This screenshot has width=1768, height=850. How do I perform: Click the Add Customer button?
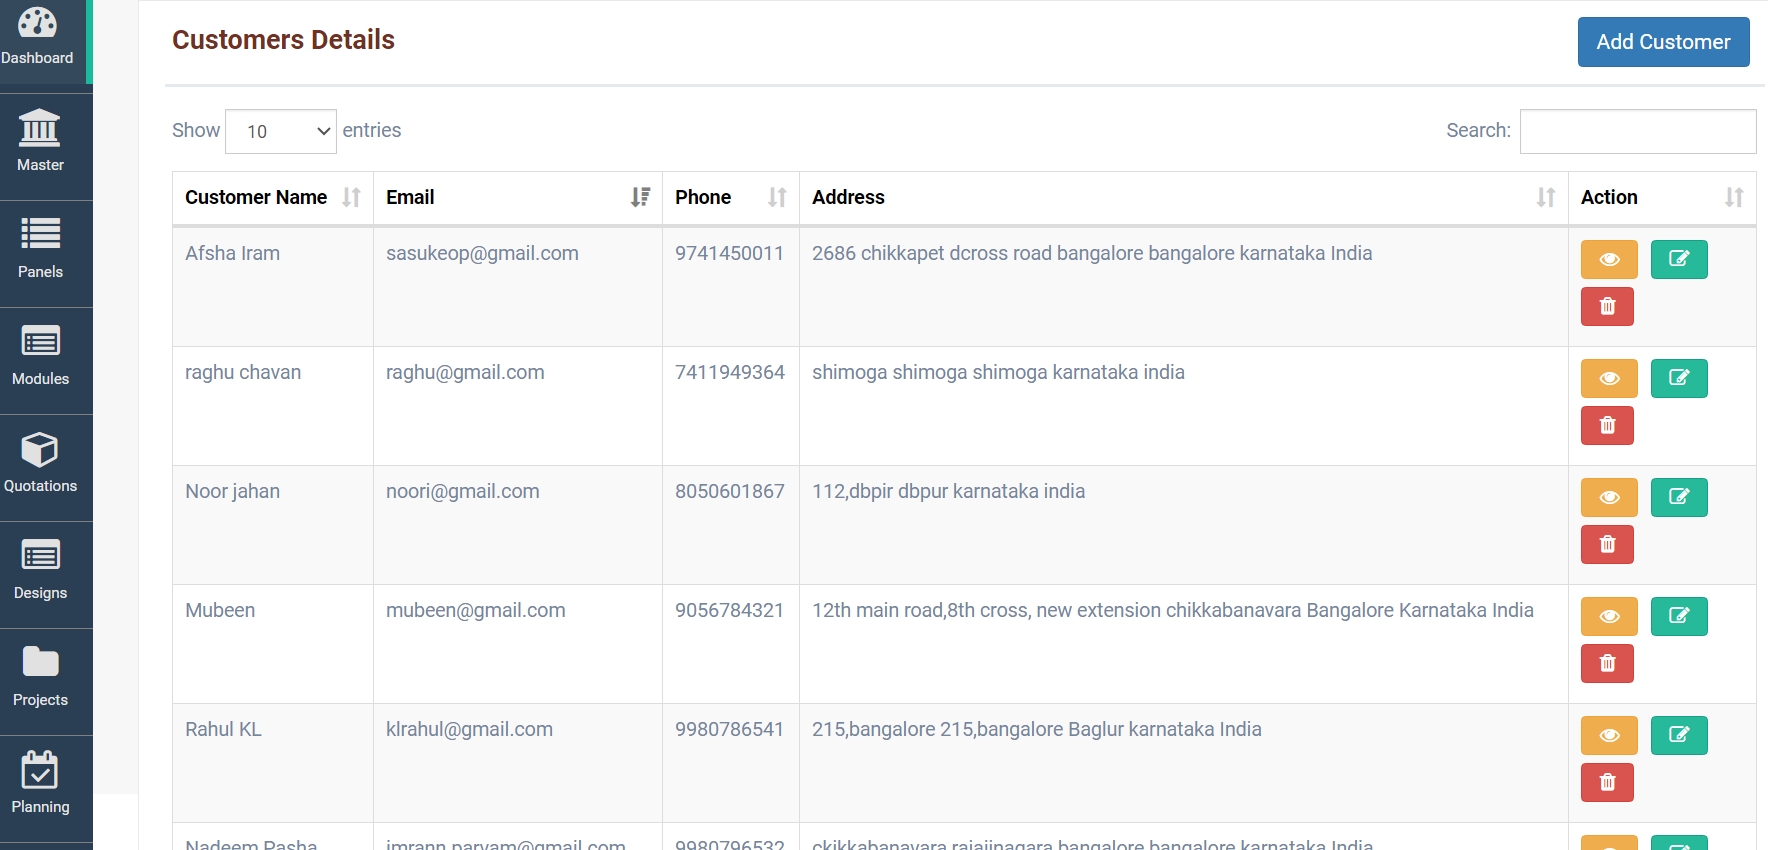[x=1663, y=42]
